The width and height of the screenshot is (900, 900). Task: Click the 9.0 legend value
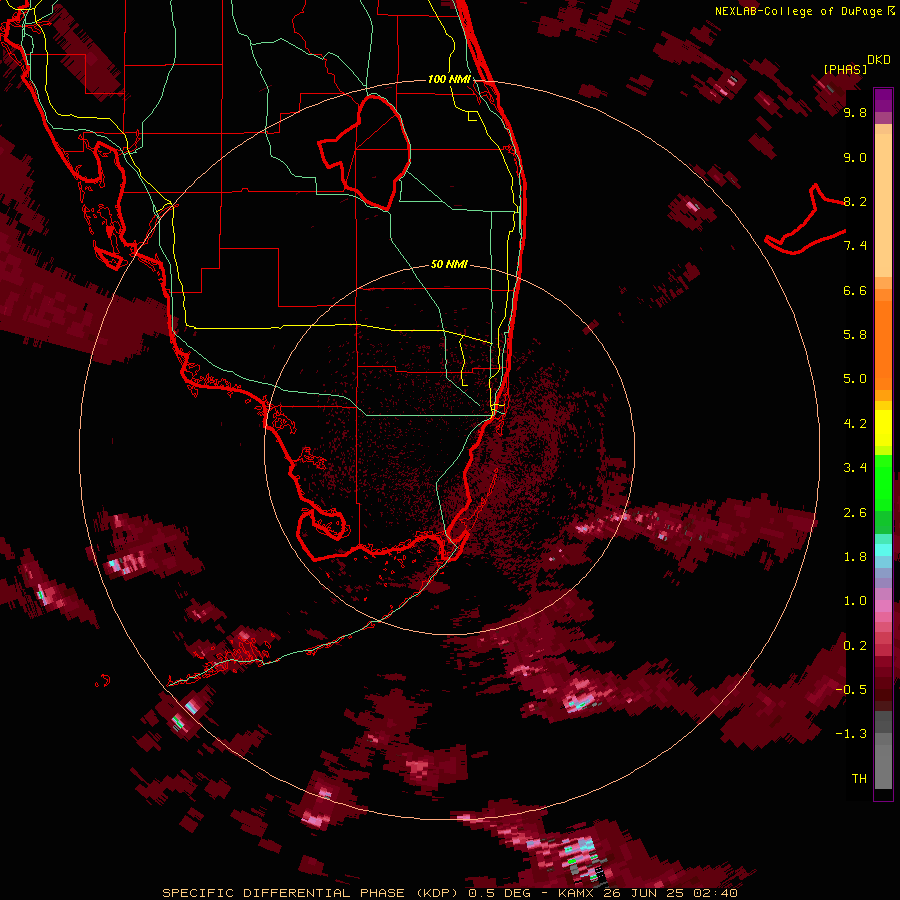click(855, 157)
